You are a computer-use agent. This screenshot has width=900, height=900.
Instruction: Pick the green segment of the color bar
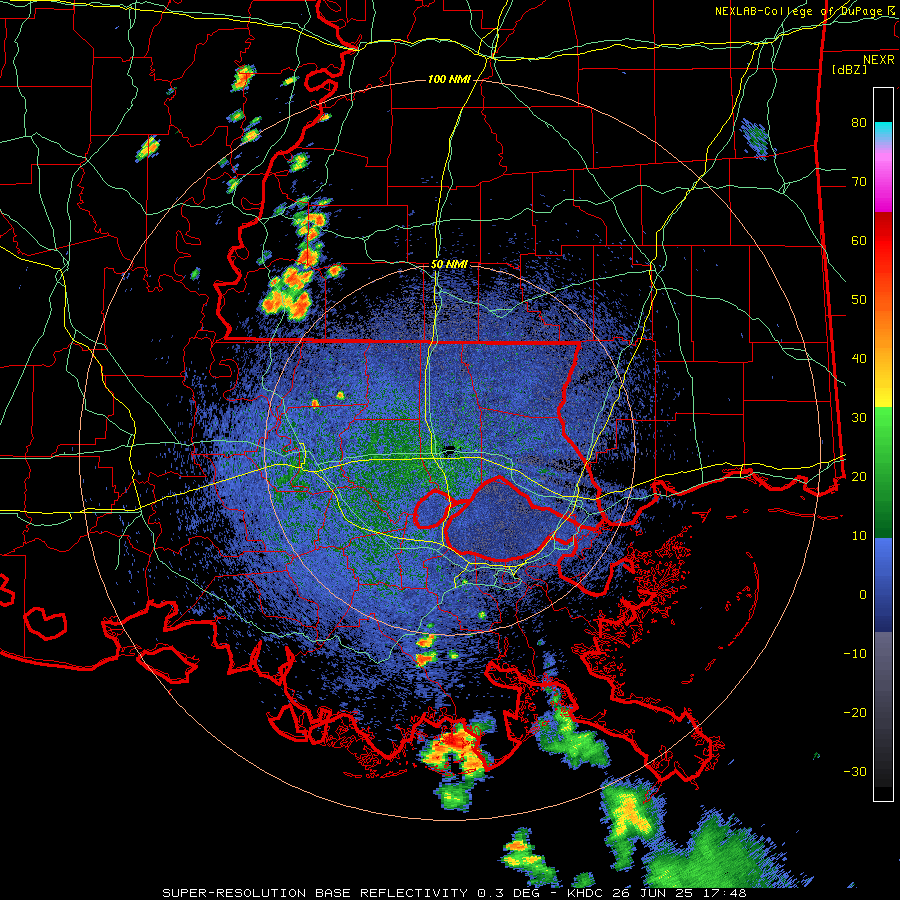[883, 472]
